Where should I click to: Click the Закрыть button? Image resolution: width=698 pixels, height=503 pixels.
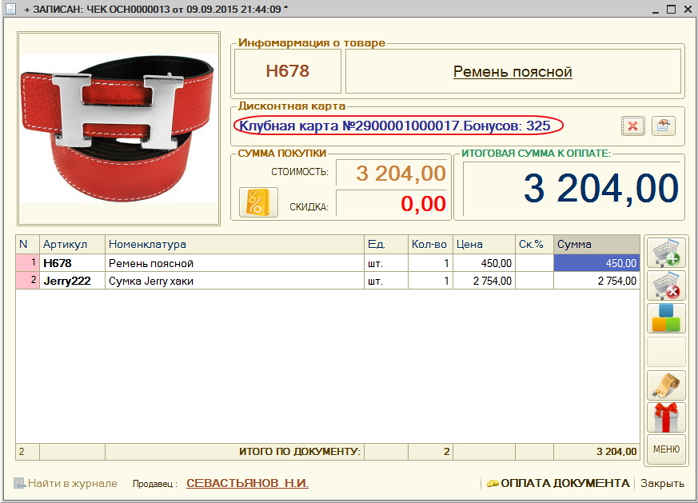pos(662,483)
